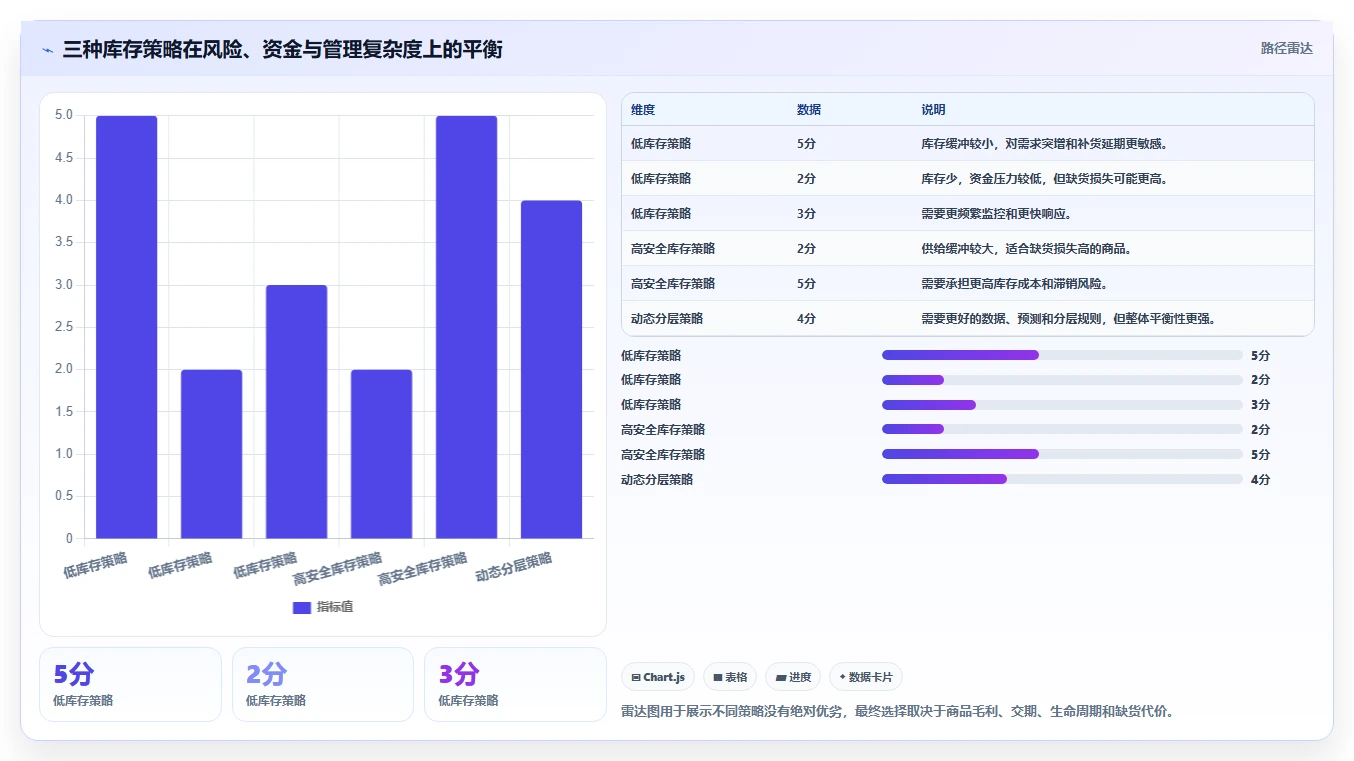Open the 2分 低库存策略 data card
The height and width of the screenshot is (761, 1354).
click(323, 684)
